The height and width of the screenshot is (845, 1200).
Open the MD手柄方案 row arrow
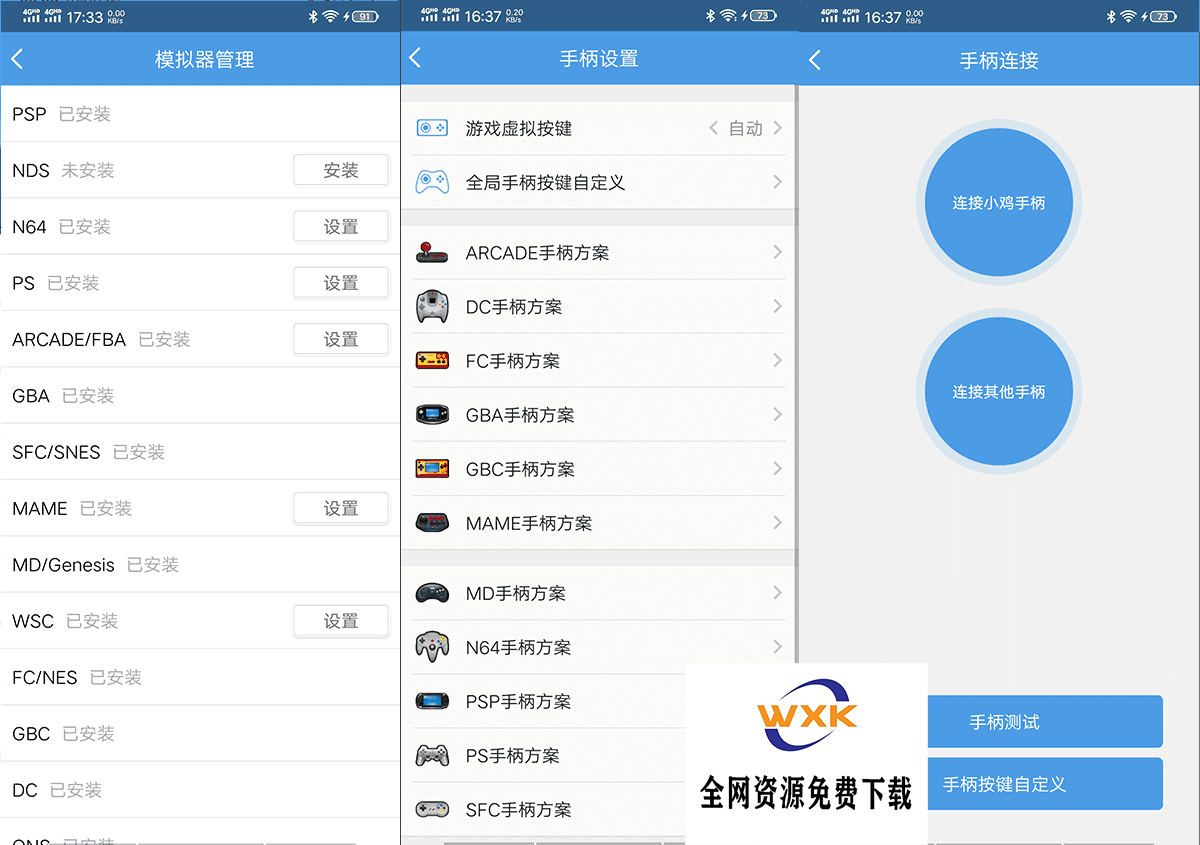(777, 593)
